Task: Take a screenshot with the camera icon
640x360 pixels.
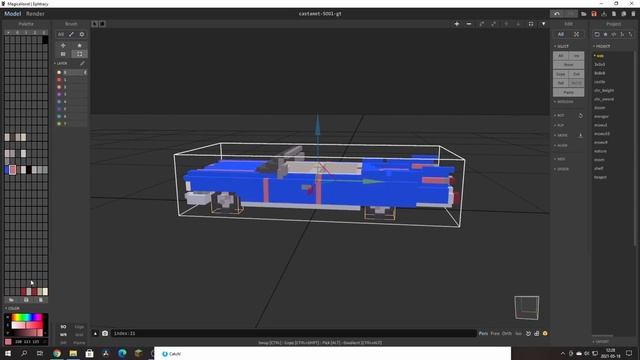Action: pos(105,333)
